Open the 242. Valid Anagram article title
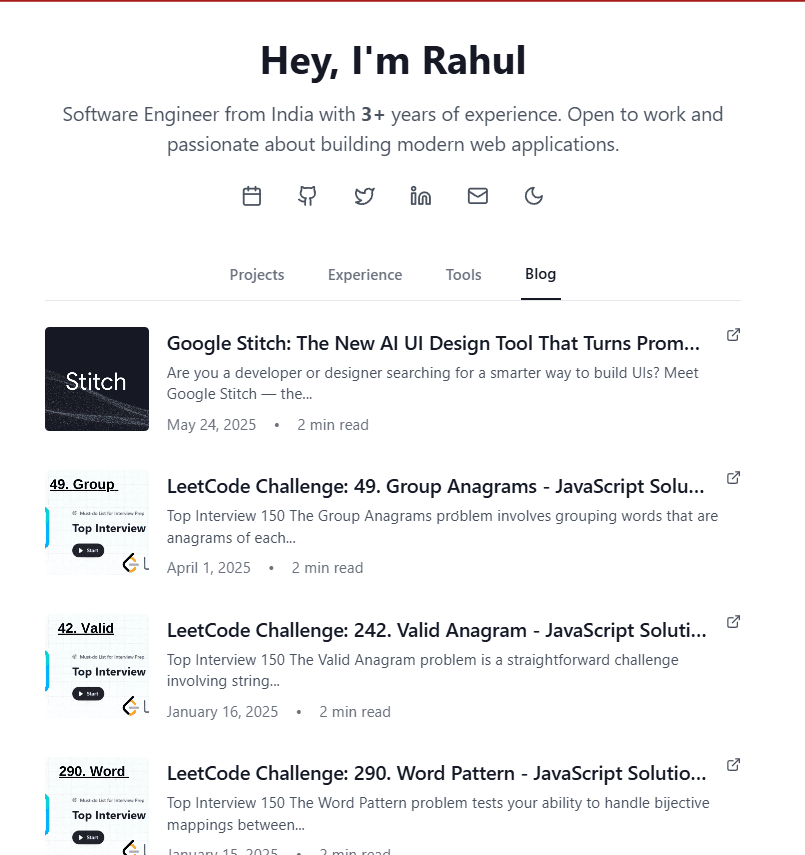The width and height of the screenshot is (805, 855). click(x=436, y=631)
